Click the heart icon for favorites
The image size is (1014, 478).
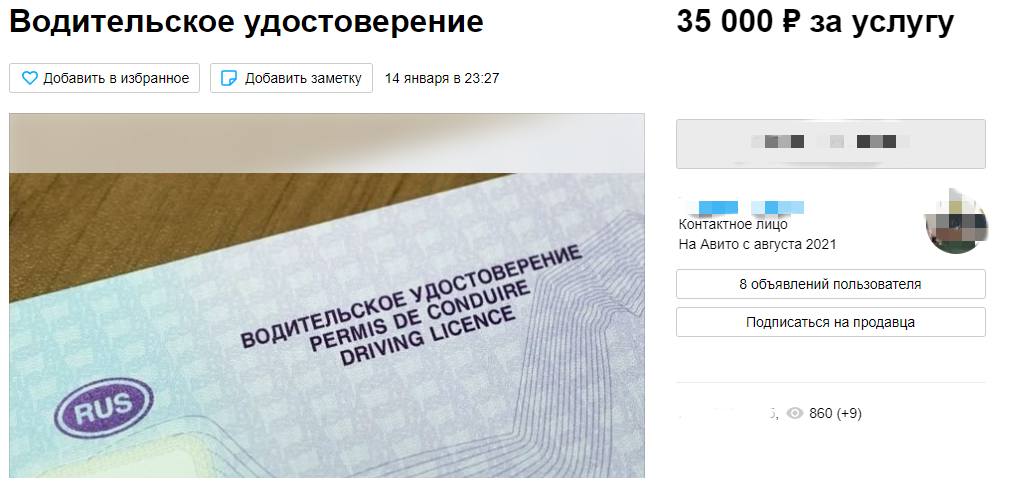(x=30, y=78)
